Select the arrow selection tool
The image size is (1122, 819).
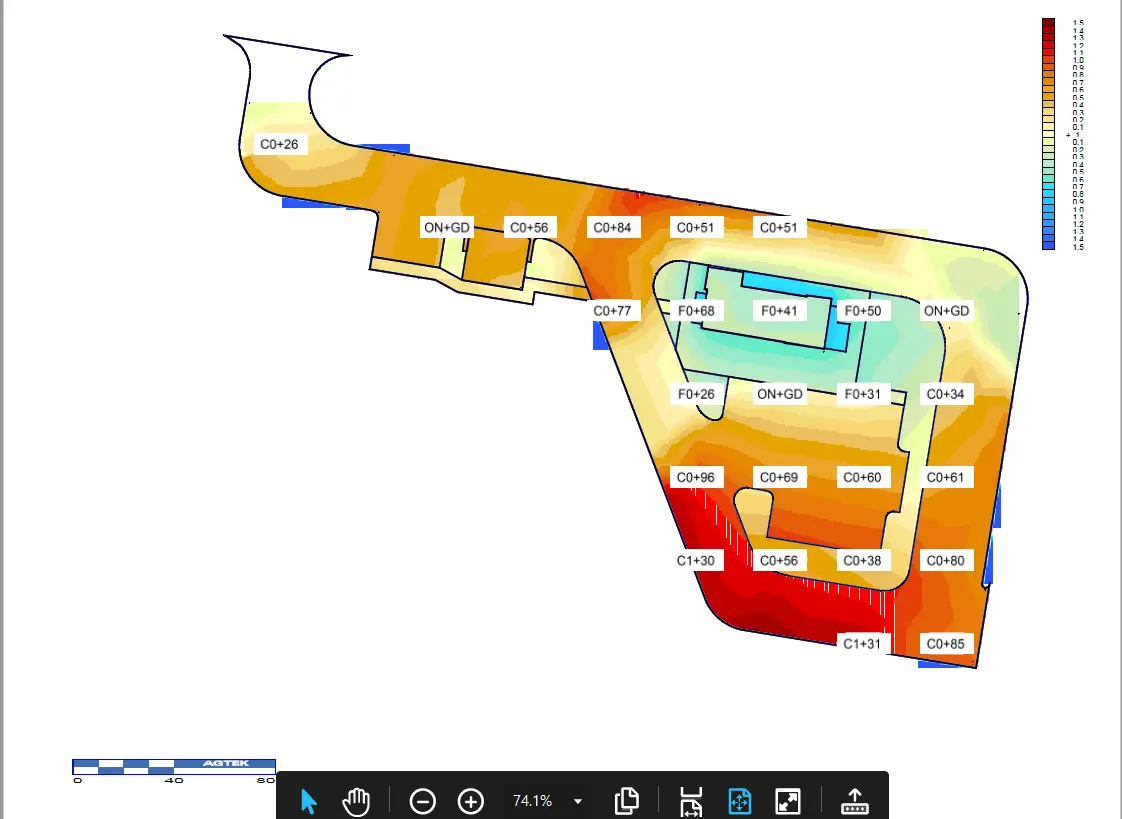pyautogui.click(x=308, y=801)
